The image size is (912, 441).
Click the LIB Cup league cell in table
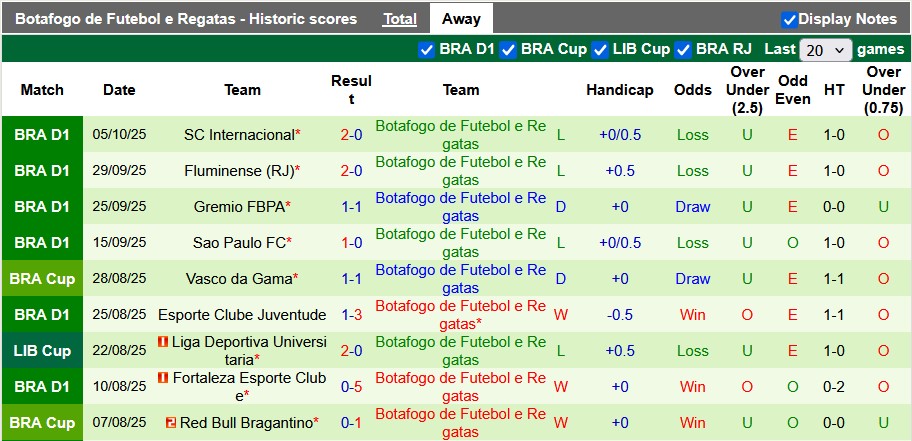tap(42, 351)
